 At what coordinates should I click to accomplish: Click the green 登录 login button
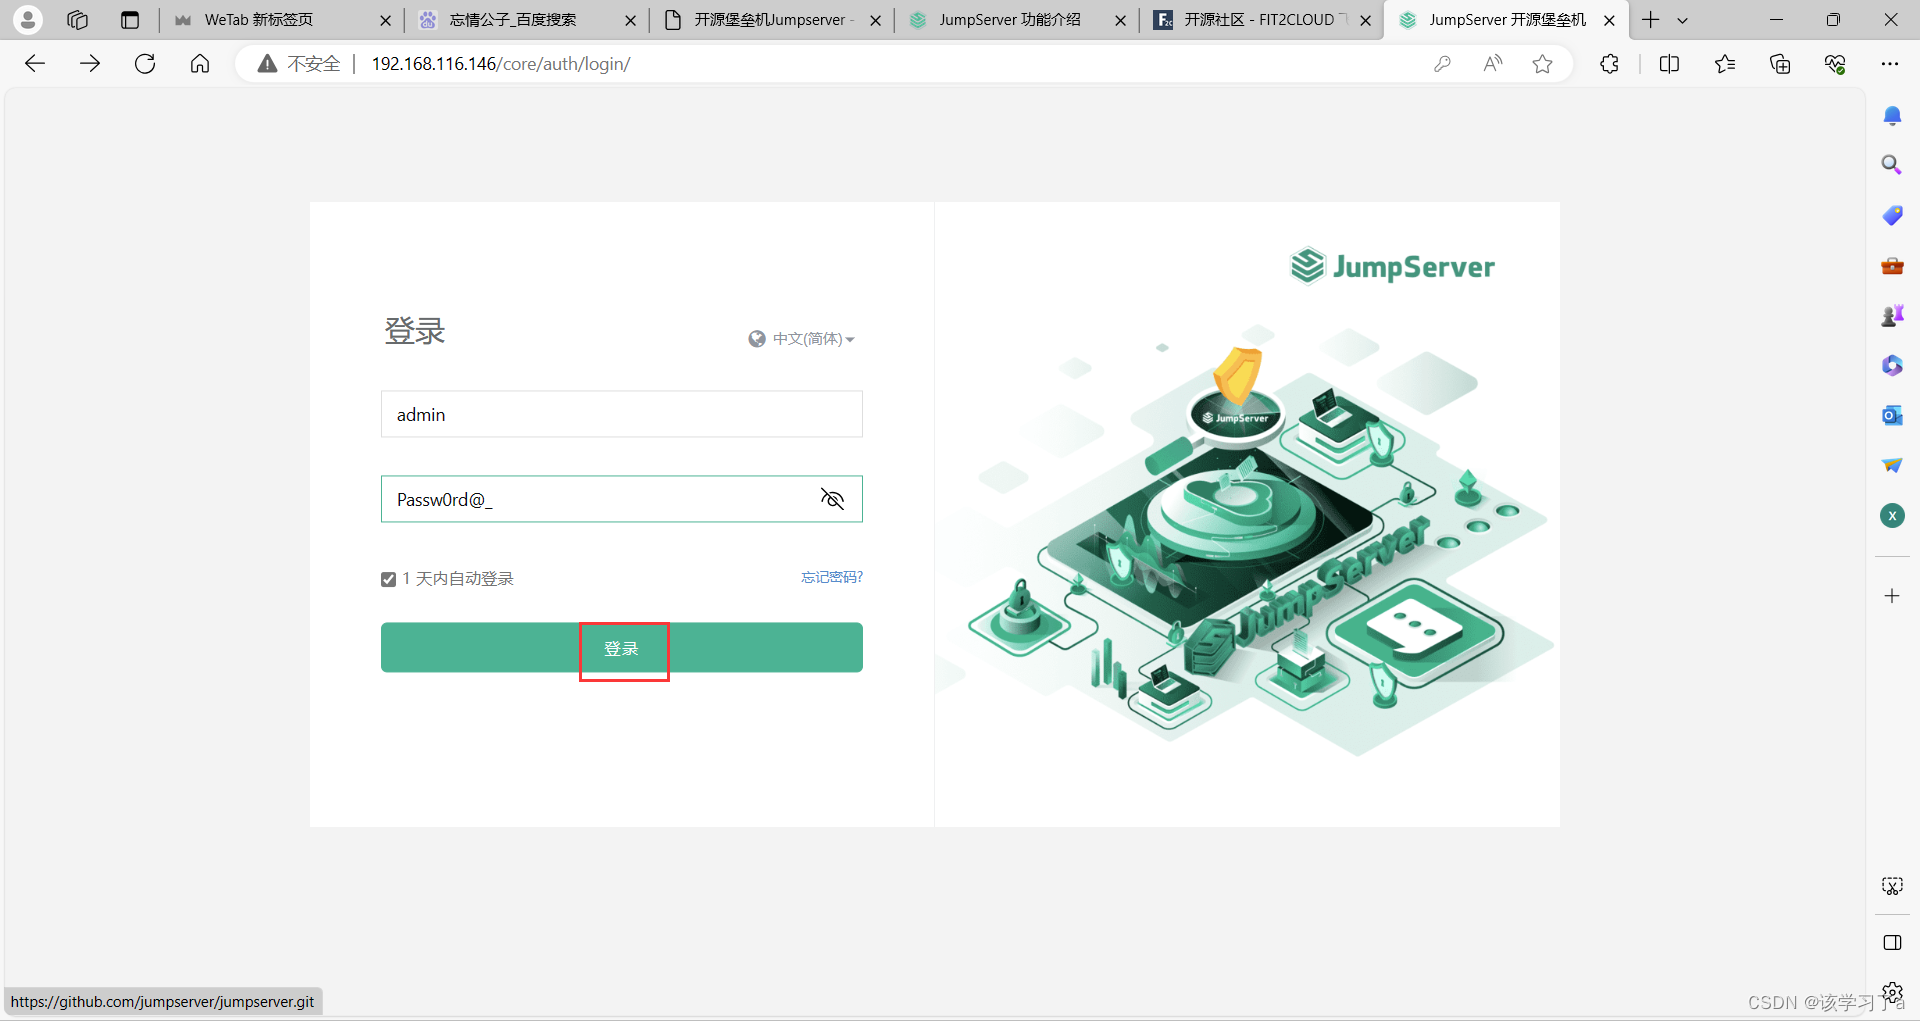[622, 648]
